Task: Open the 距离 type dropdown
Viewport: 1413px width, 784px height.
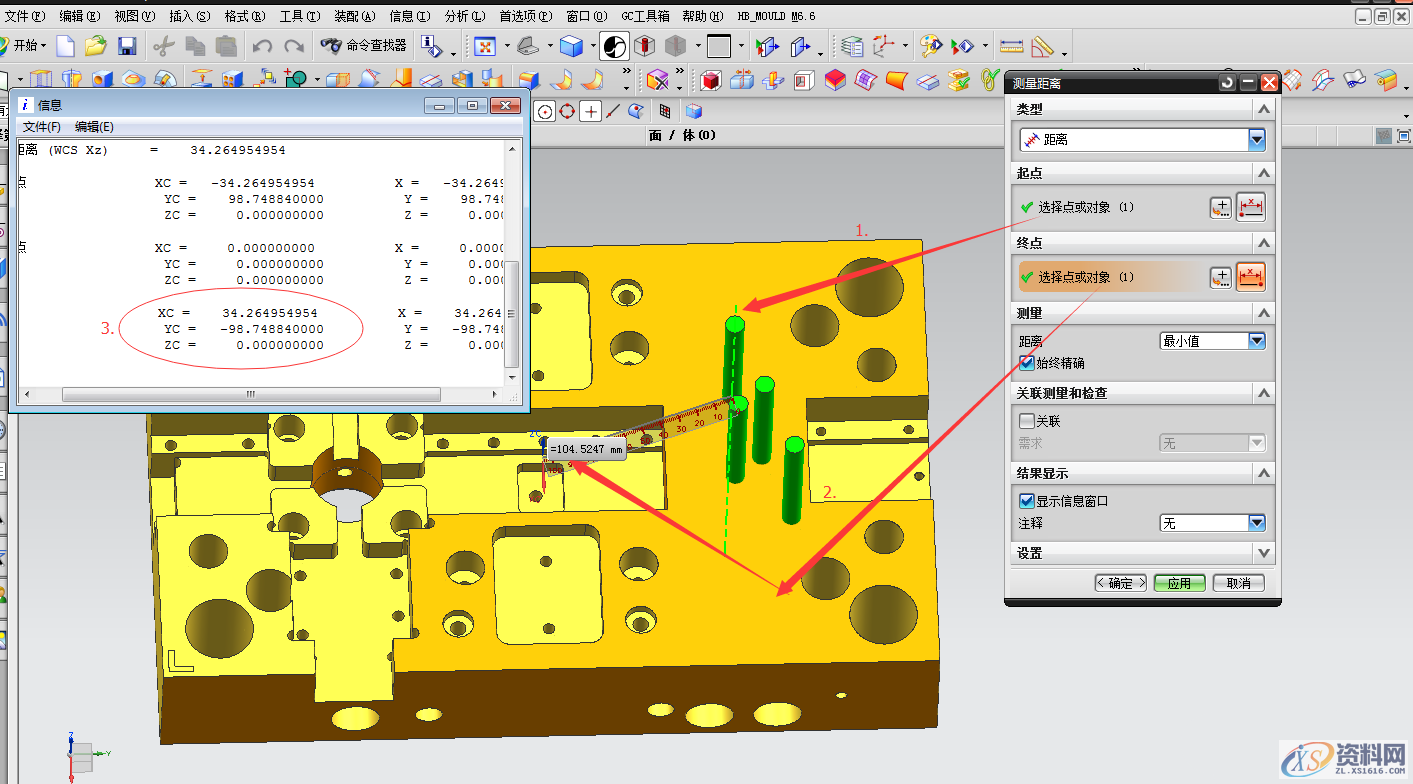Action: [1257, 140]
